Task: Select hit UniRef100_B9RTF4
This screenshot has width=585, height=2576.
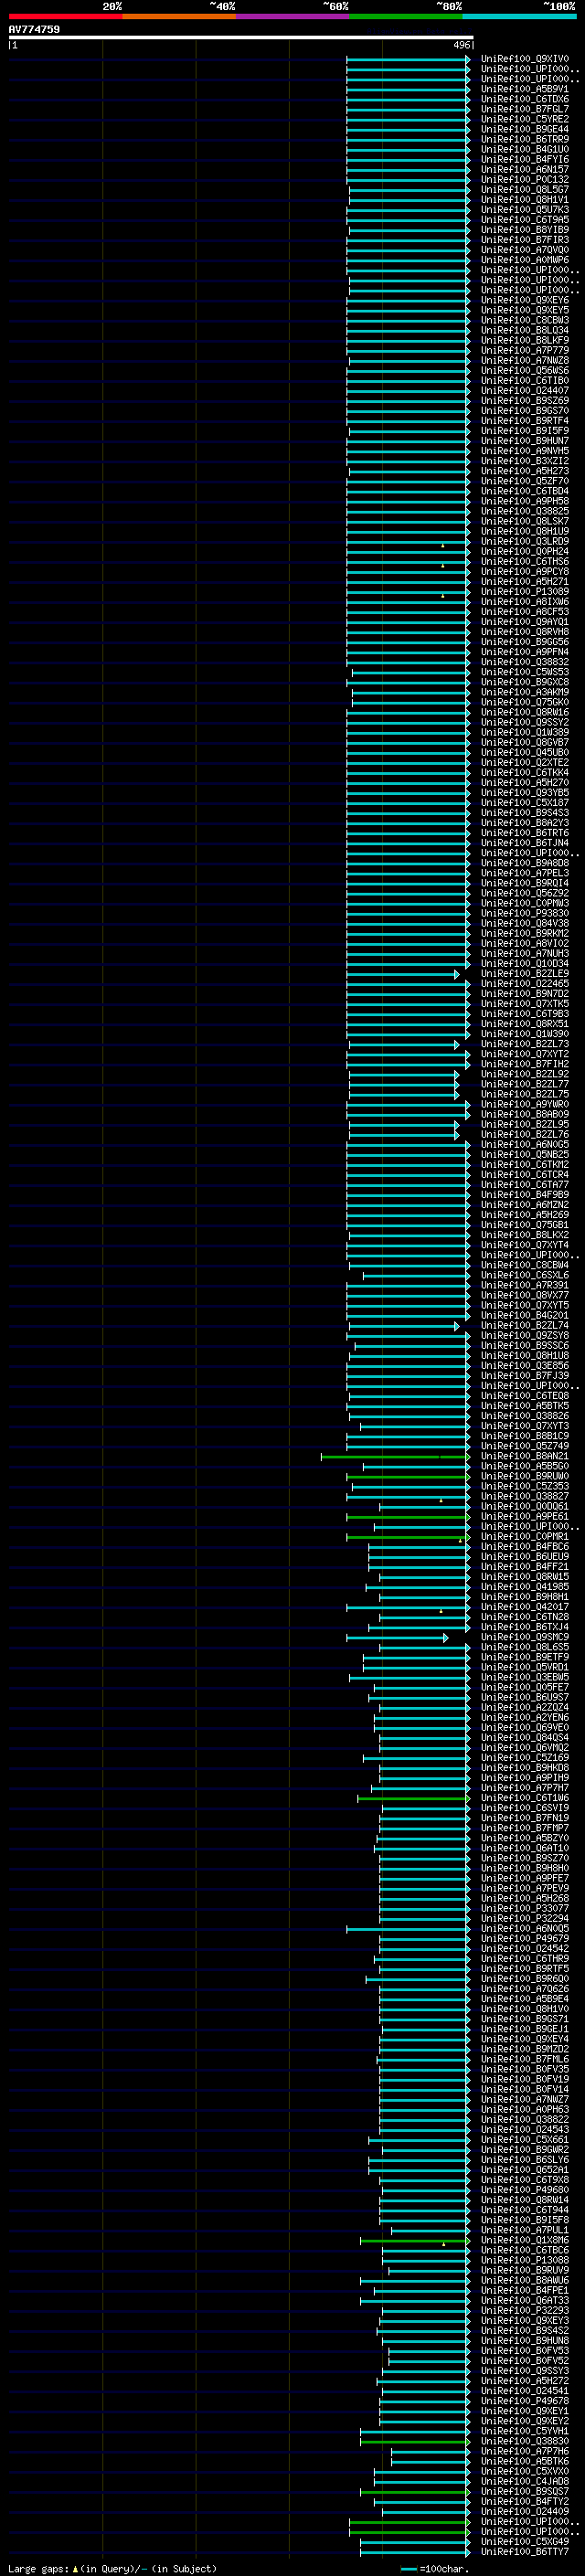Action: click(x=525, y=421)
